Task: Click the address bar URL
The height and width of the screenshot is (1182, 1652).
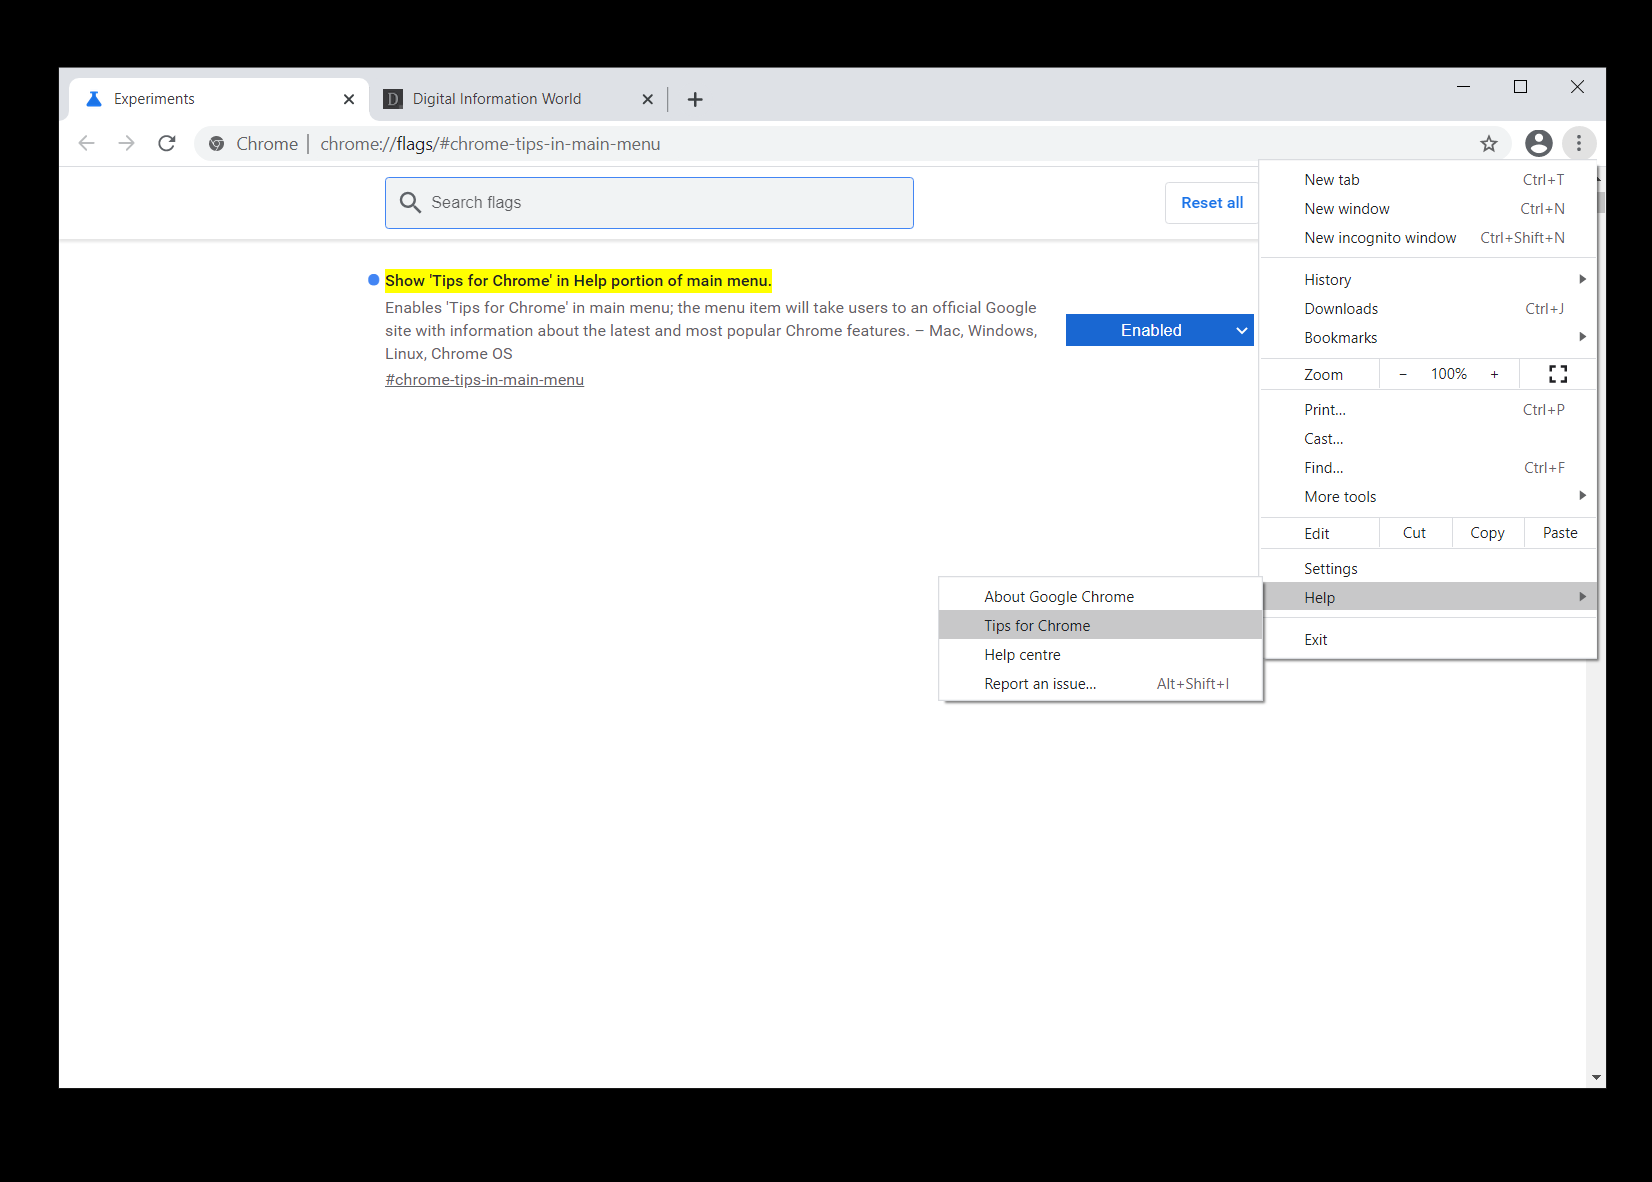Action: click(490, 144)
